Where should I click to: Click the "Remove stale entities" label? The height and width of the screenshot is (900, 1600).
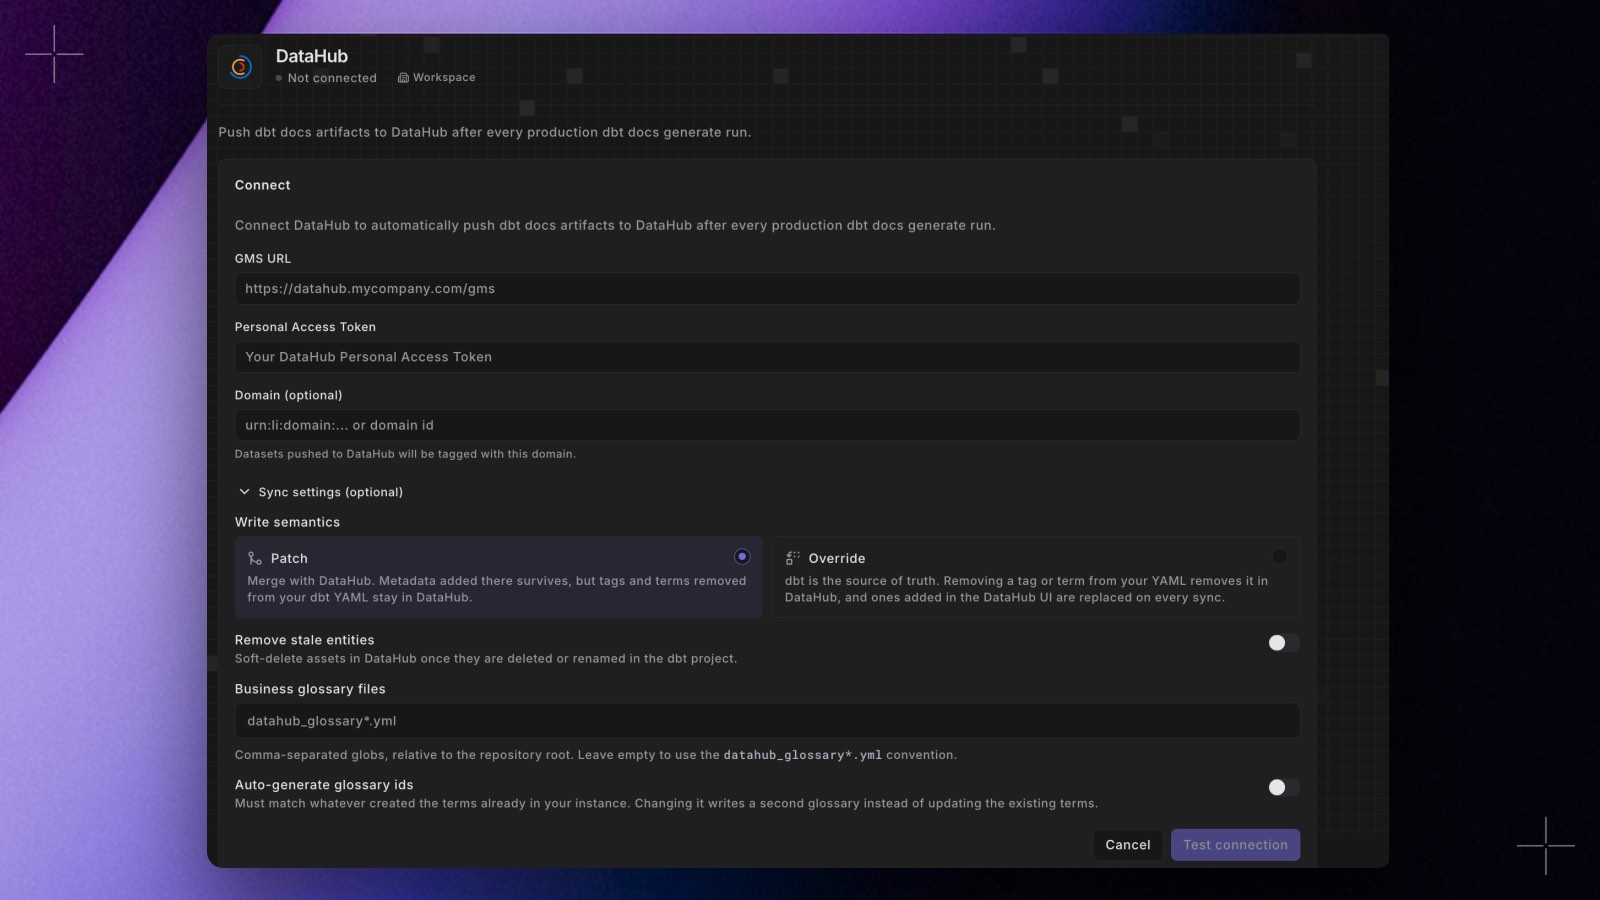click(305, 640)
